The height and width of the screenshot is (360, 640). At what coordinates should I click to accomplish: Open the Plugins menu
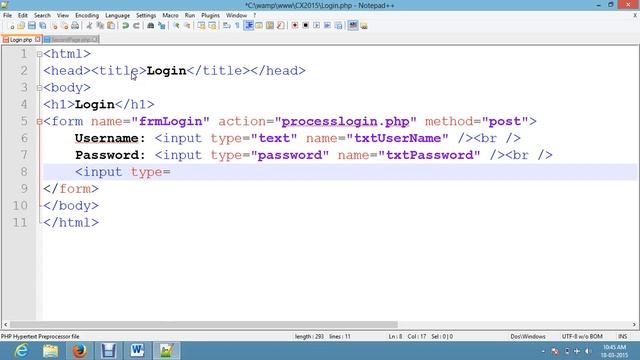(x=210, y=15)
